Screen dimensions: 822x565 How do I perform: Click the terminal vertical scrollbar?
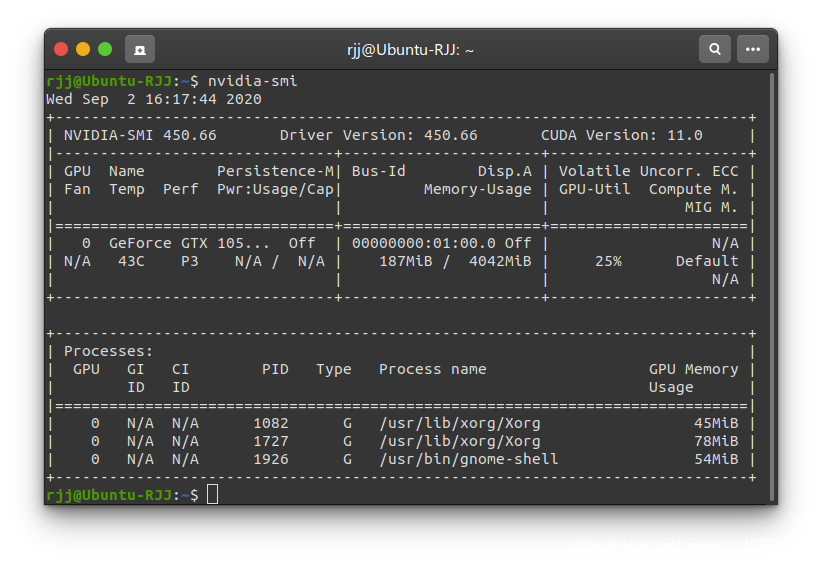tap(772, 287)
